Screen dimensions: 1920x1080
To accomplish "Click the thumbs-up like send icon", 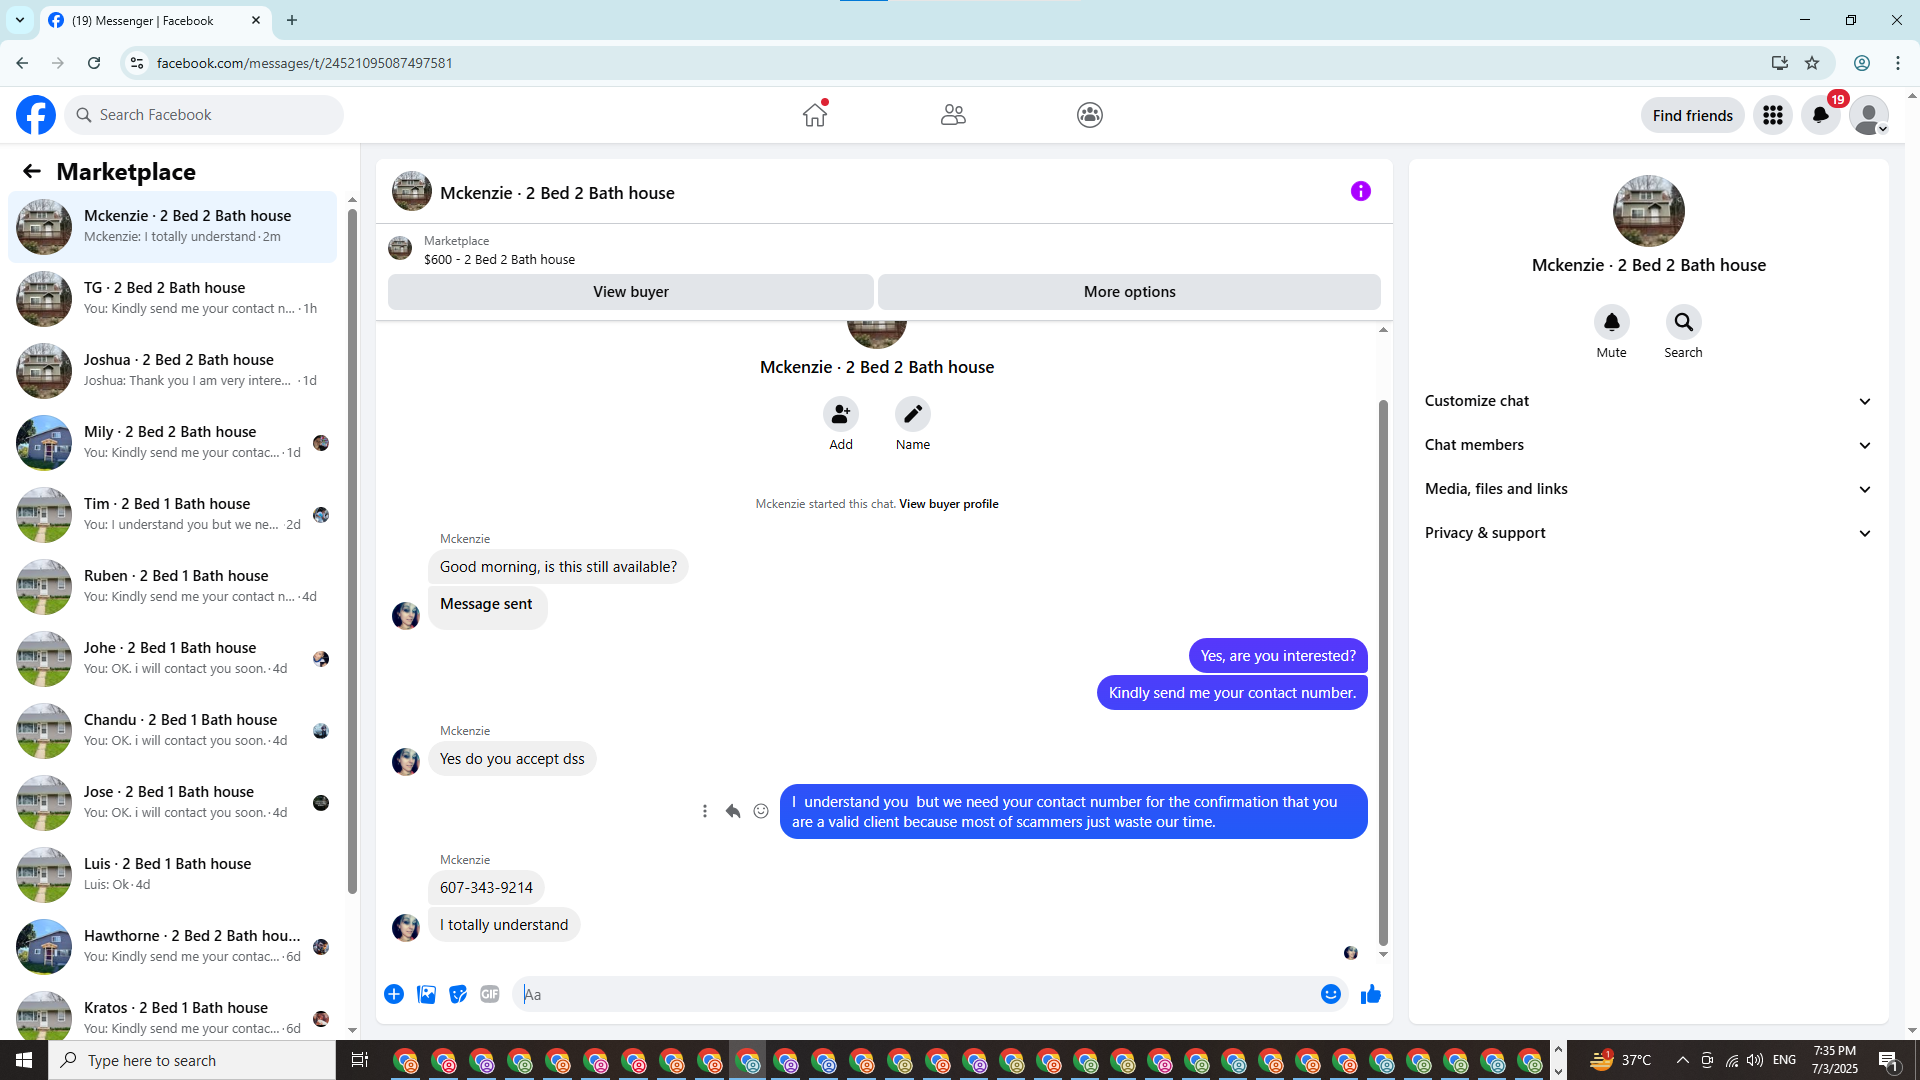I will click(1370, 994).
